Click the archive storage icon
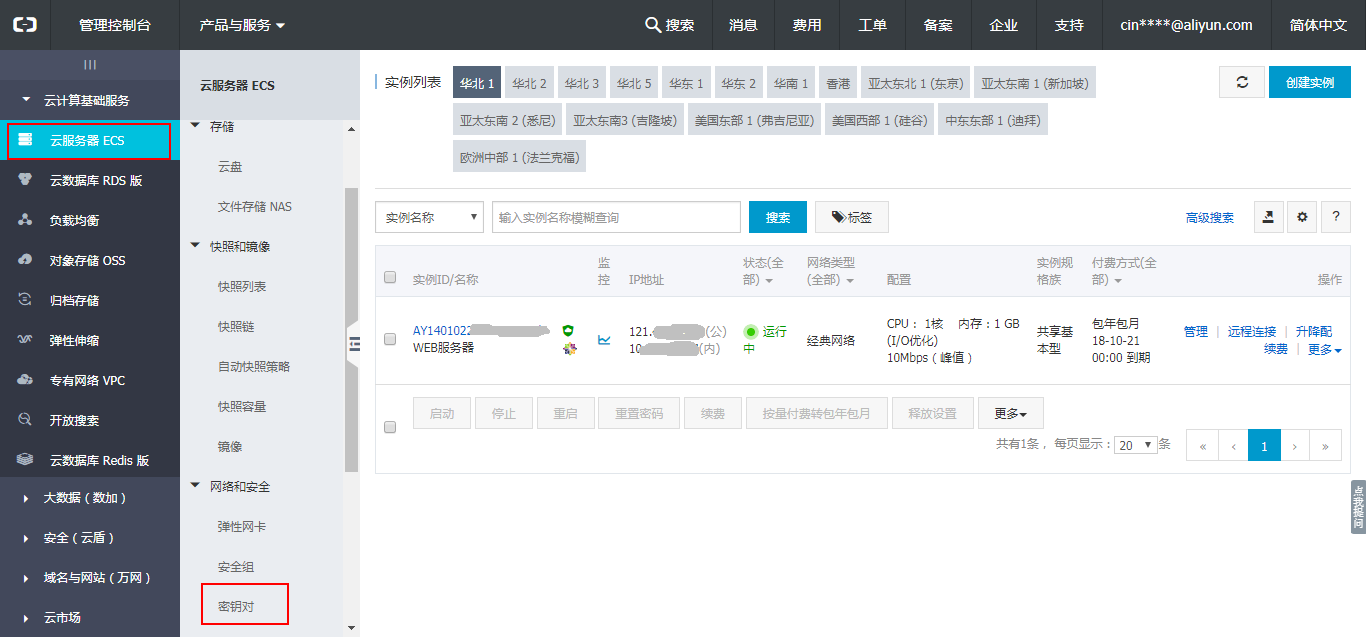The height and width of the screenshot is (637, 1366). tap(25, 300)
